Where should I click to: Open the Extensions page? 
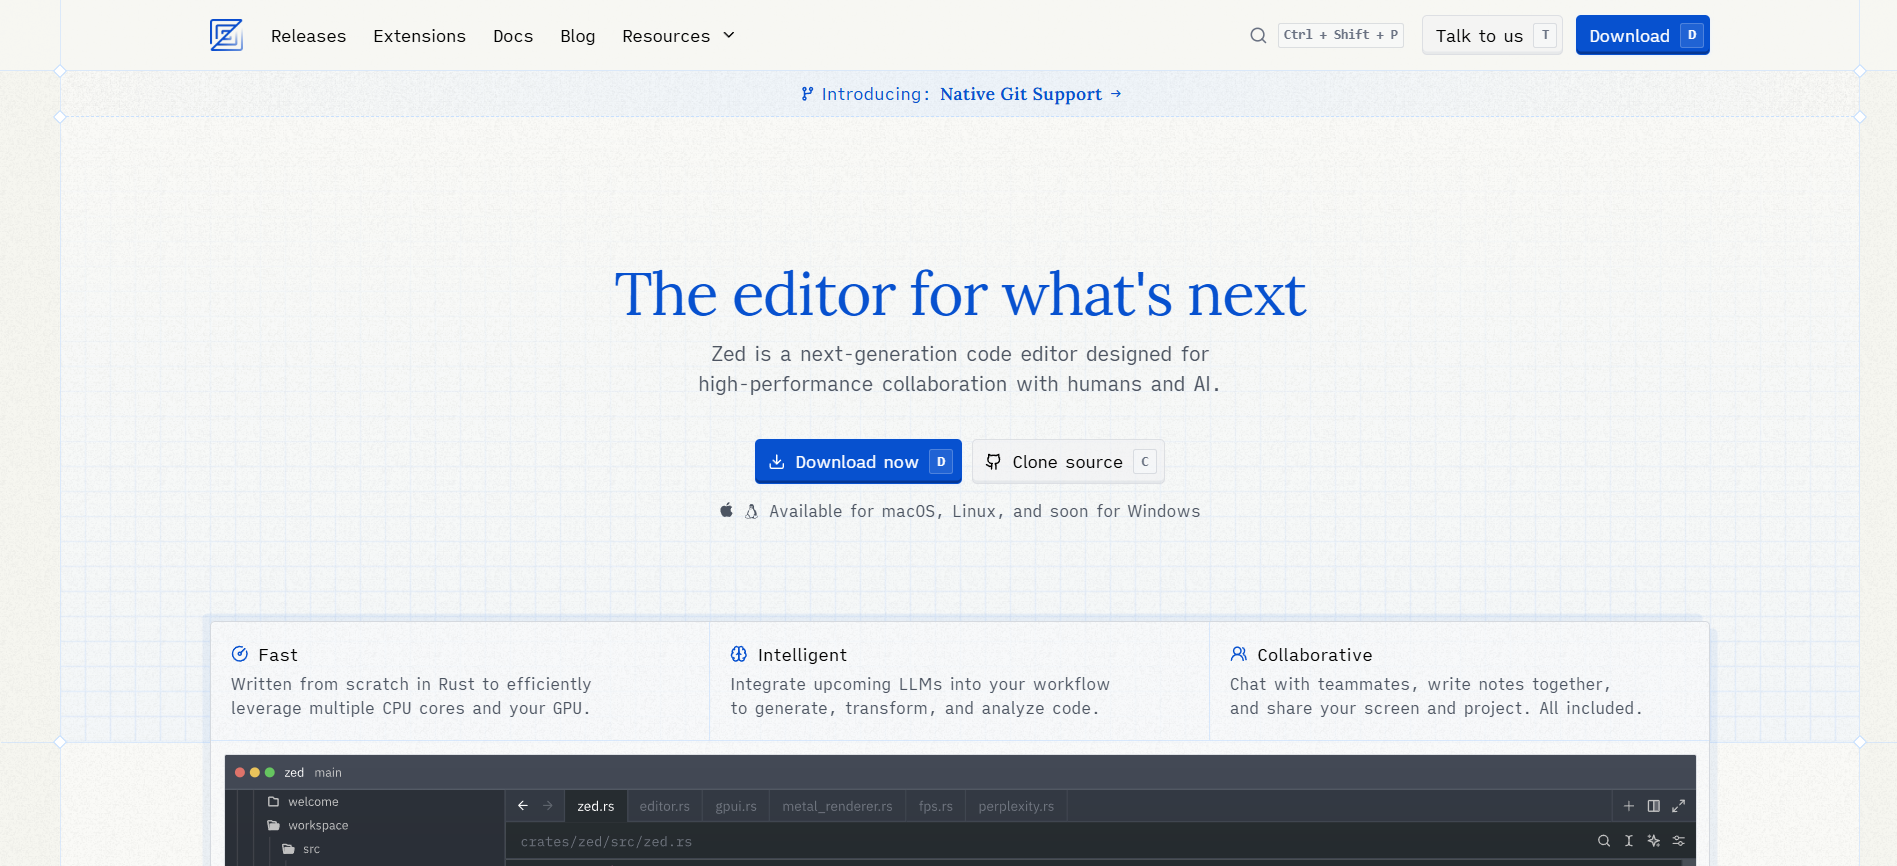click(419, 36)
